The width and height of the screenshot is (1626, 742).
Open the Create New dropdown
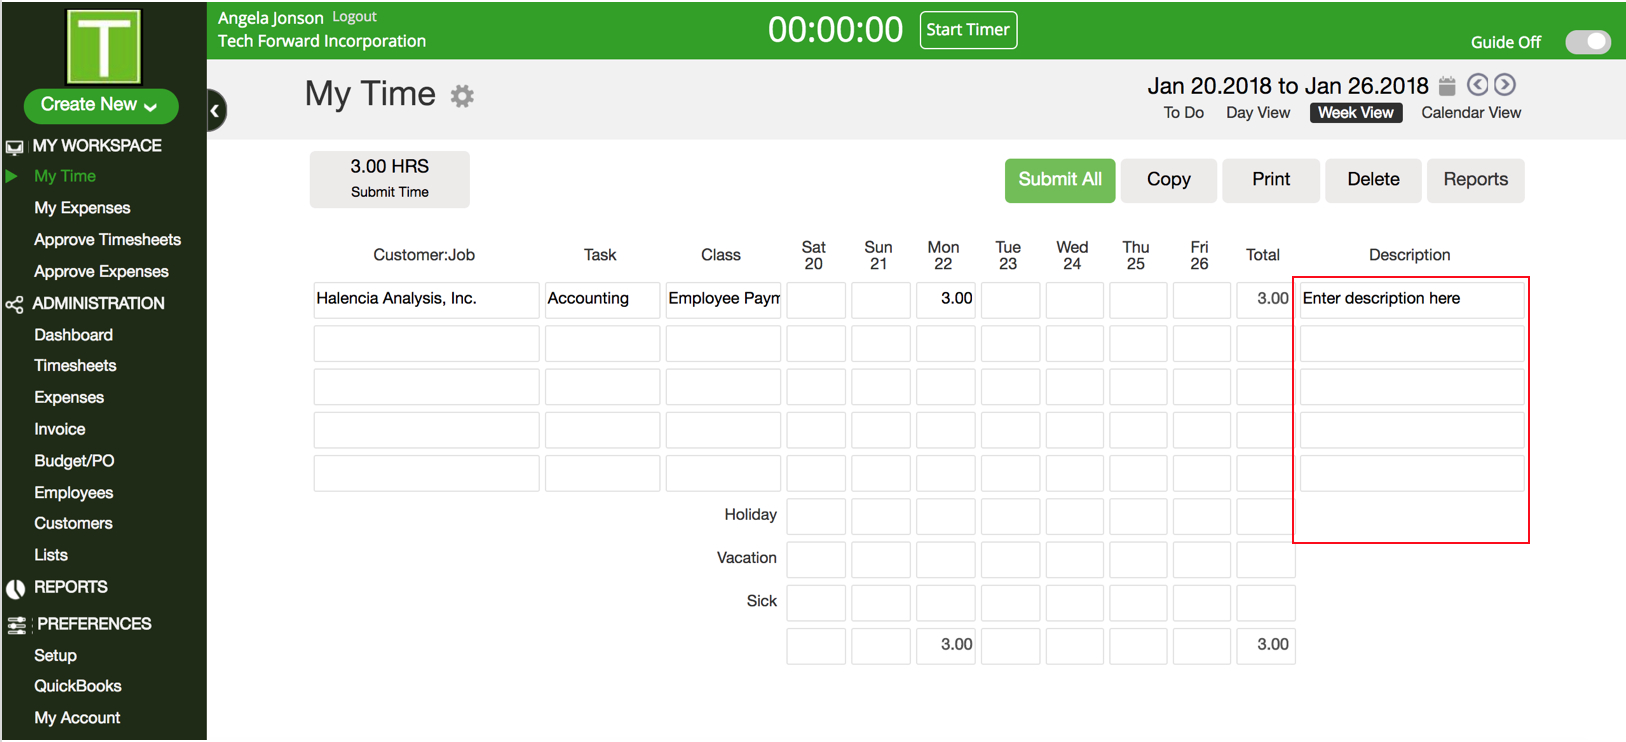point(100,105)
